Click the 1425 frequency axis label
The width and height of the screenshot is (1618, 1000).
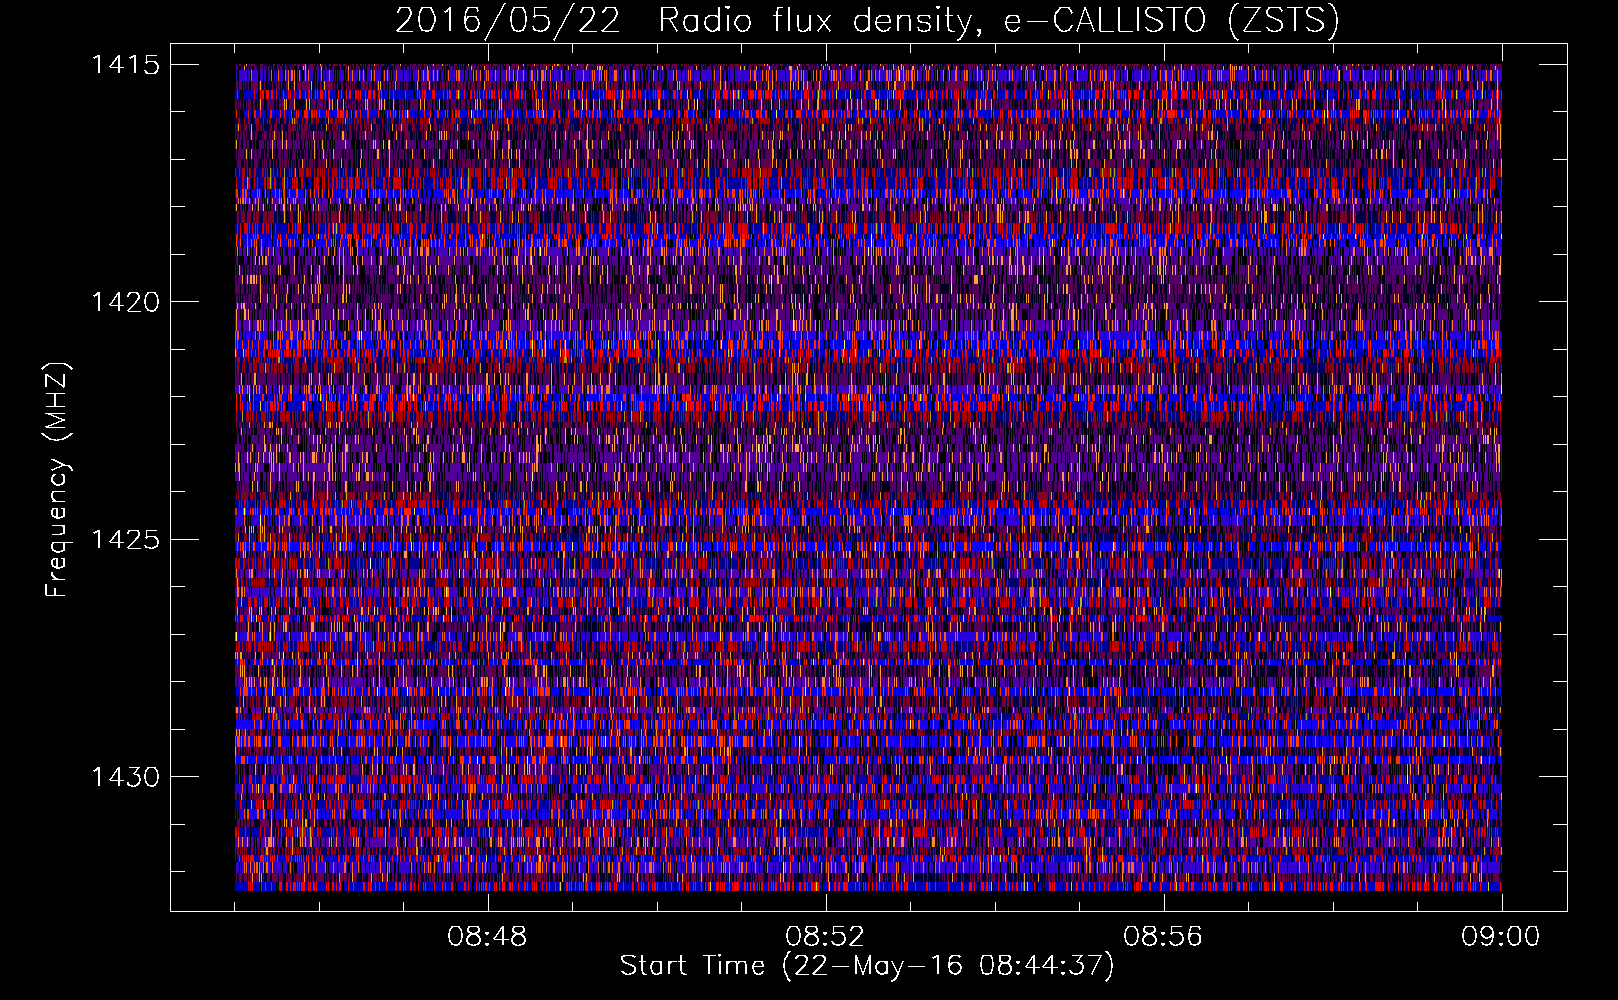[125, 540]
